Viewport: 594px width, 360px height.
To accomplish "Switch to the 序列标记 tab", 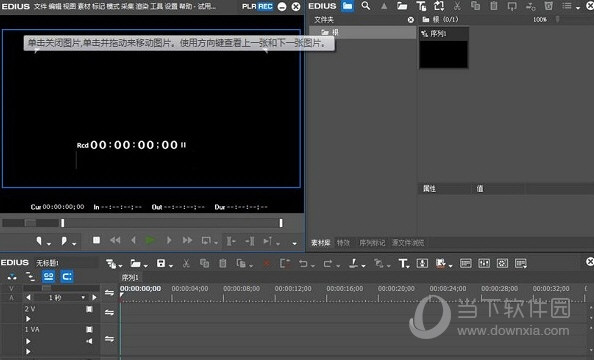I will (372, 243).
